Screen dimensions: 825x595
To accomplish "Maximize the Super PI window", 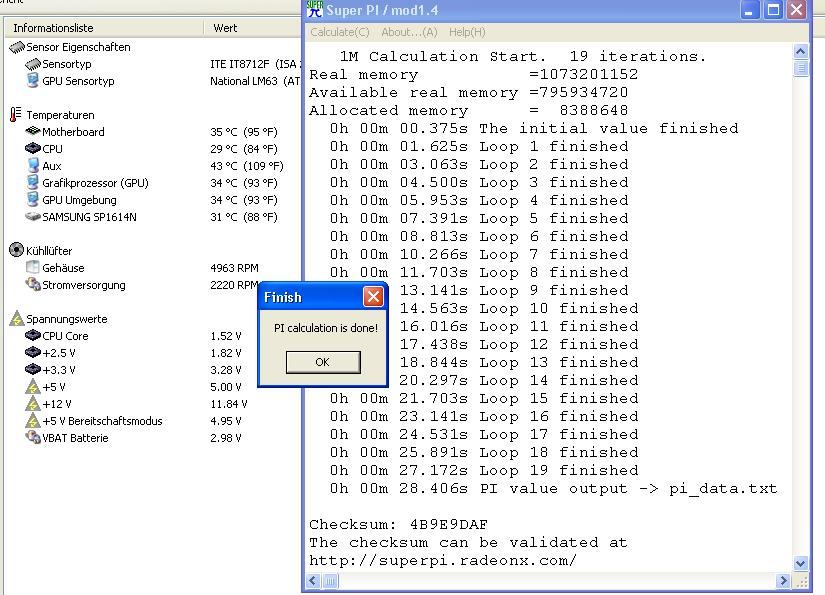I will click(773, 10).
